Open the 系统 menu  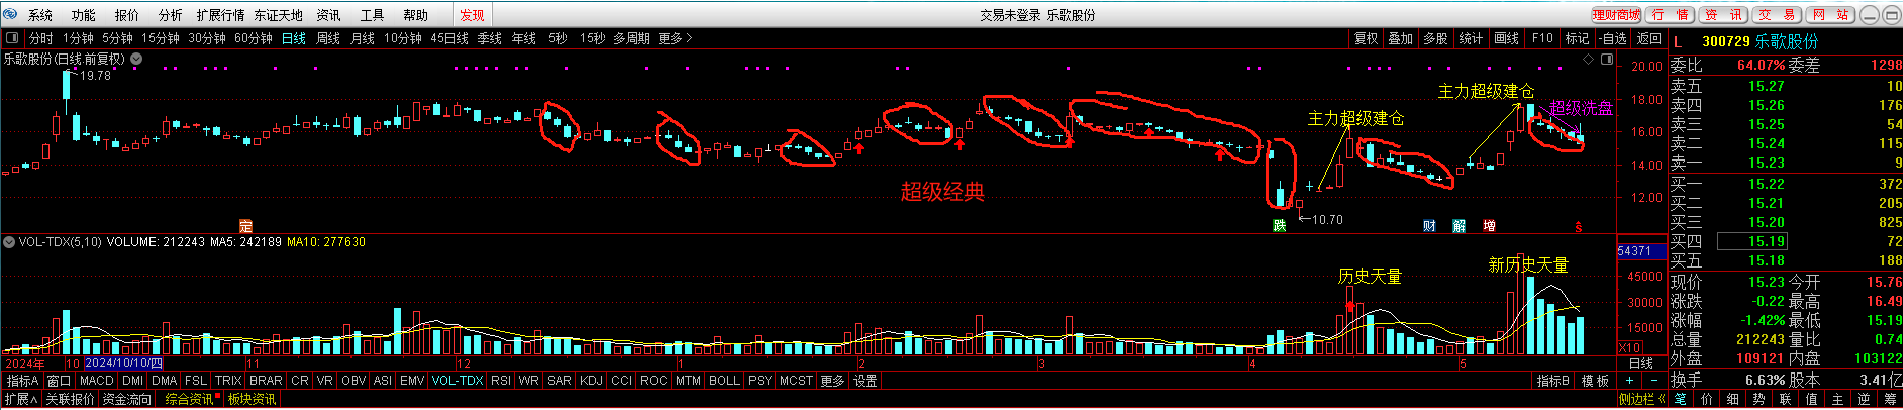[x=41, y=15]
